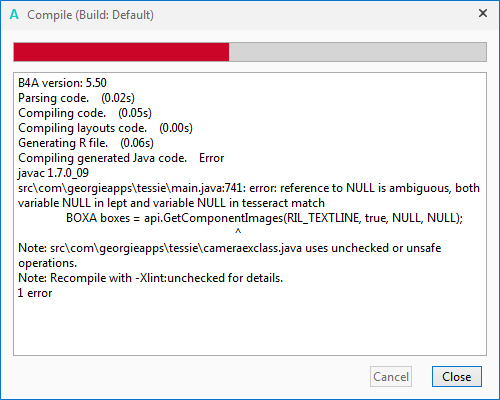Screen dimensions: 500x400
Task: Click the cameraexclass.java note line
Action: 230,255
